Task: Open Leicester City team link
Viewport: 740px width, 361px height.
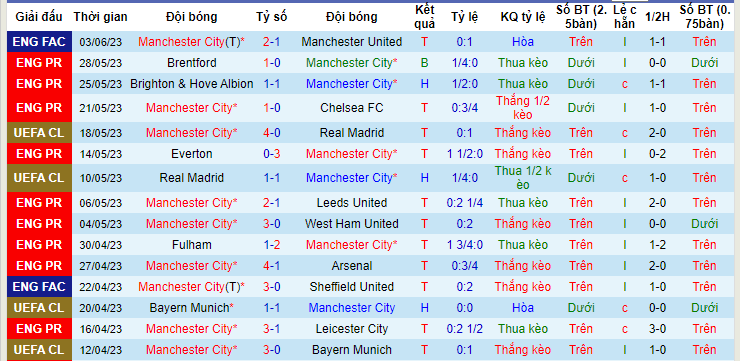Action: tap(352, 329)
